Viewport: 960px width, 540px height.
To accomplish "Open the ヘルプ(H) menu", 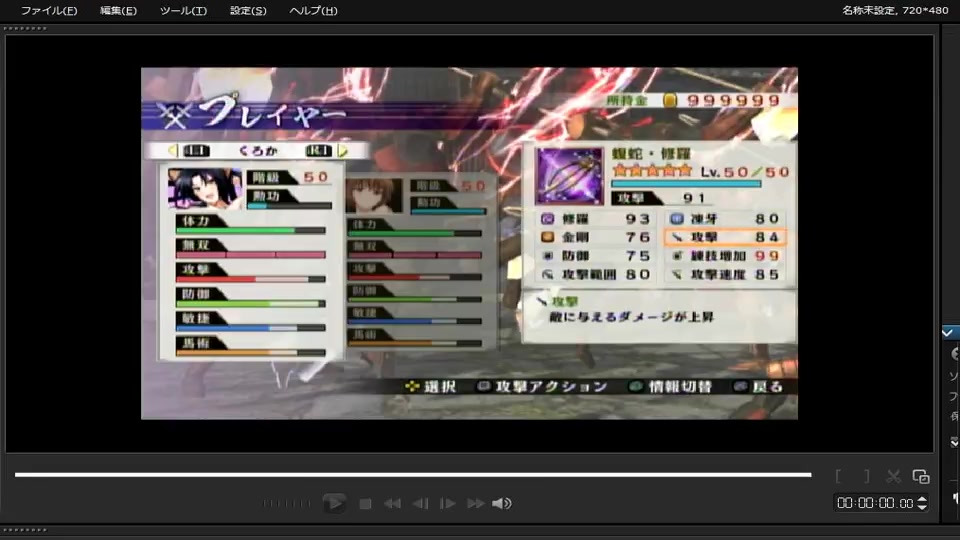I will pyautogui.click(x=313, y=10).
